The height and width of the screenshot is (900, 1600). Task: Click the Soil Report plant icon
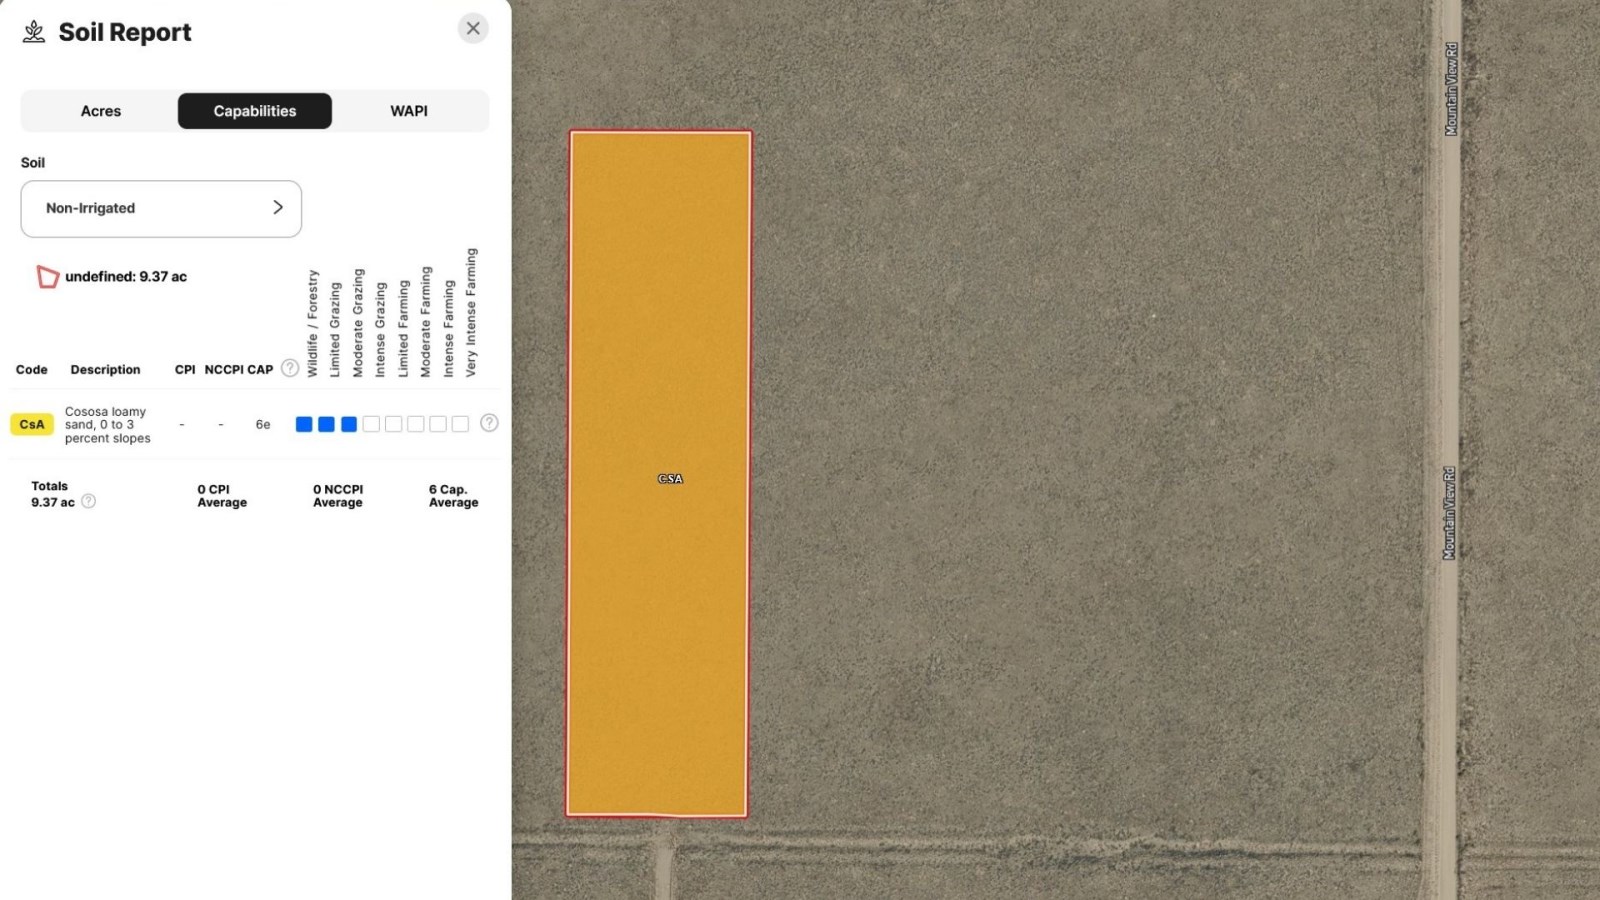[x=34, y=32]
